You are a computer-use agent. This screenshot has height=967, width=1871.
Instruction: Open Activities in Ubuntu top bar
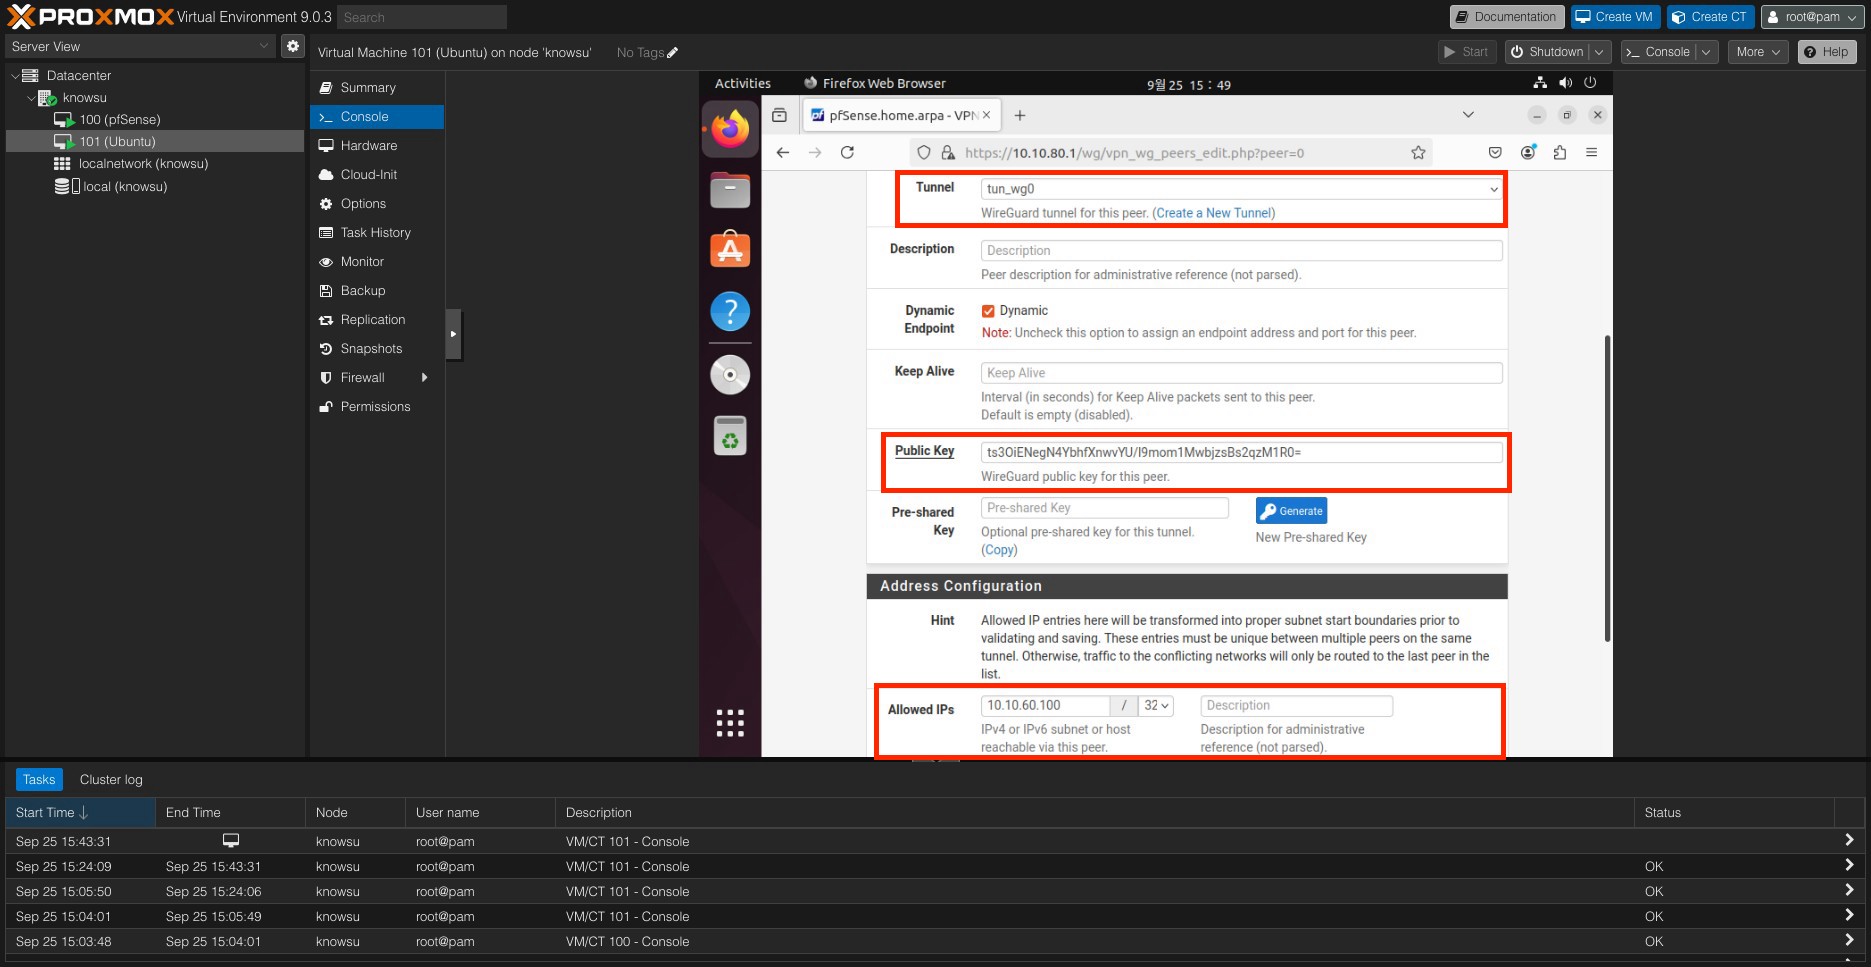click(743, 83)
